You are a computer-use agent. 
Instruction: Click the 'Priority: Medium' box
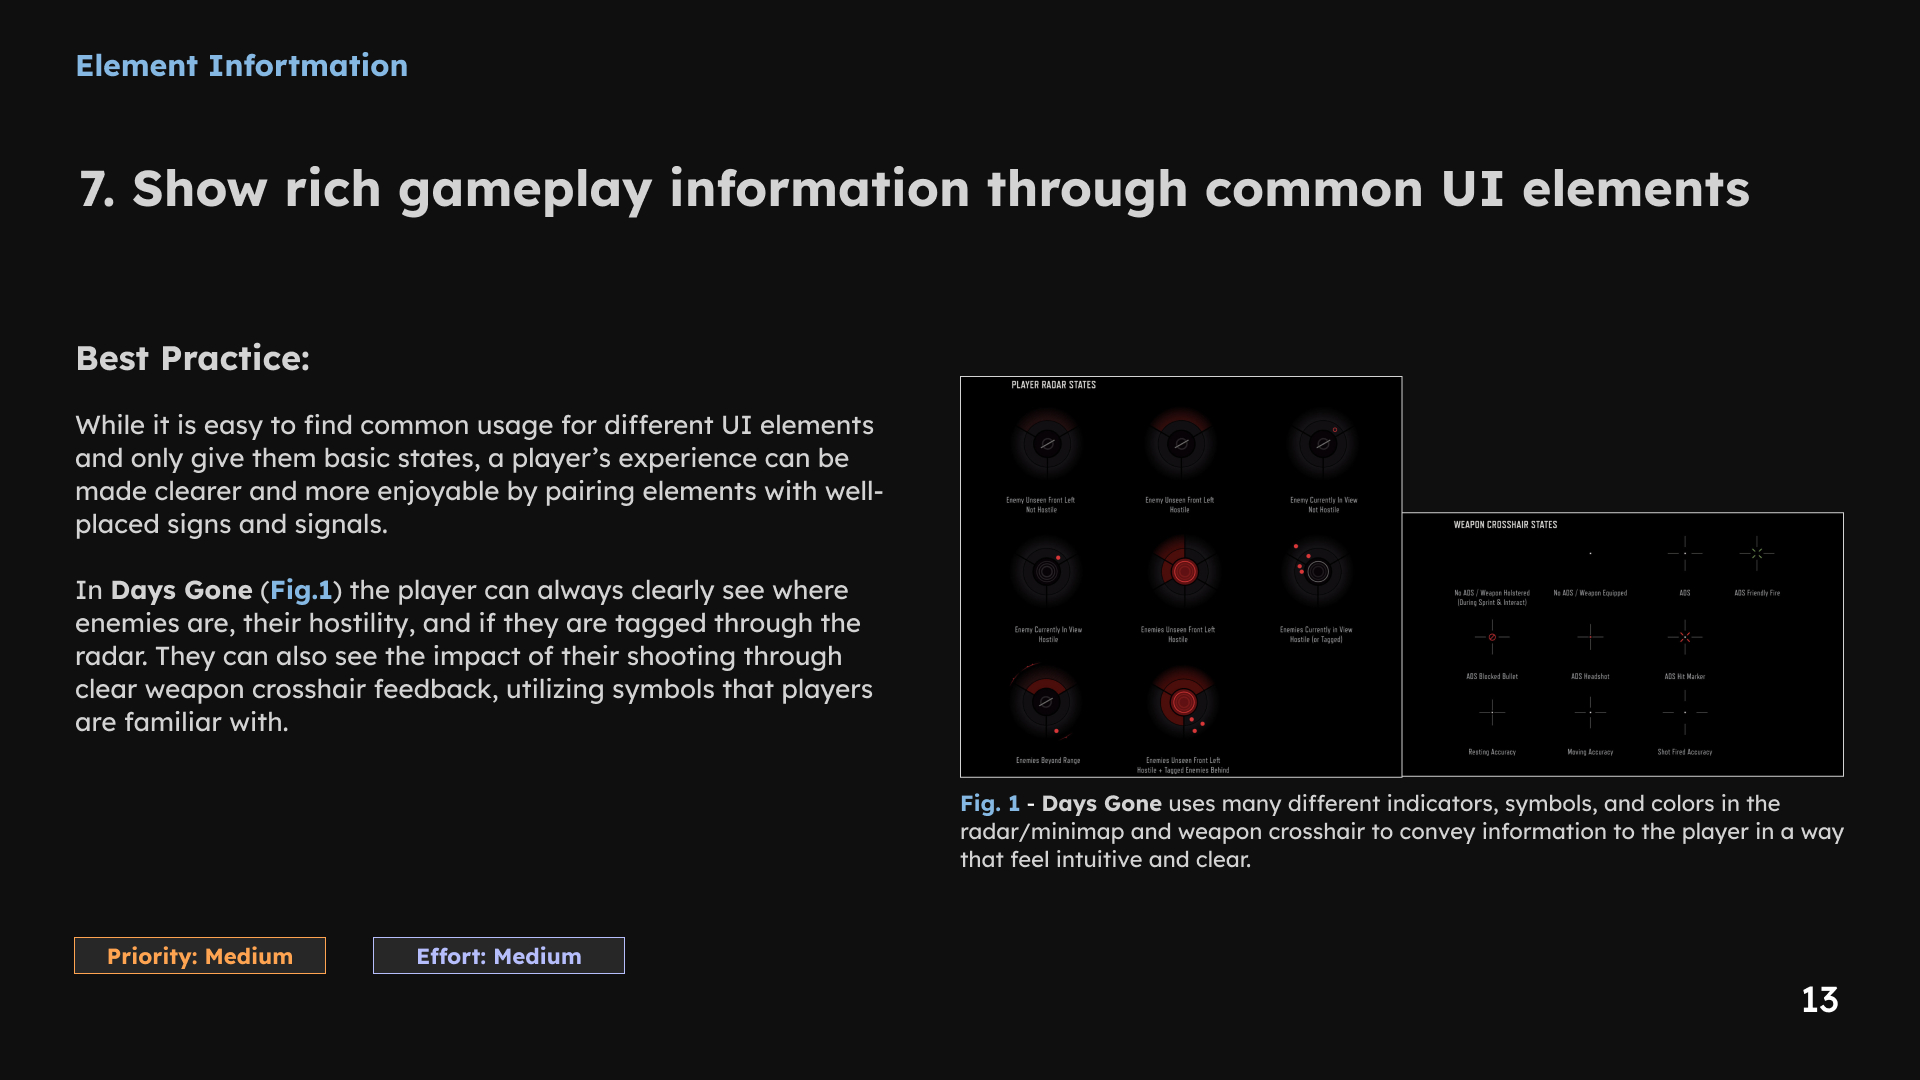point(200,956)
